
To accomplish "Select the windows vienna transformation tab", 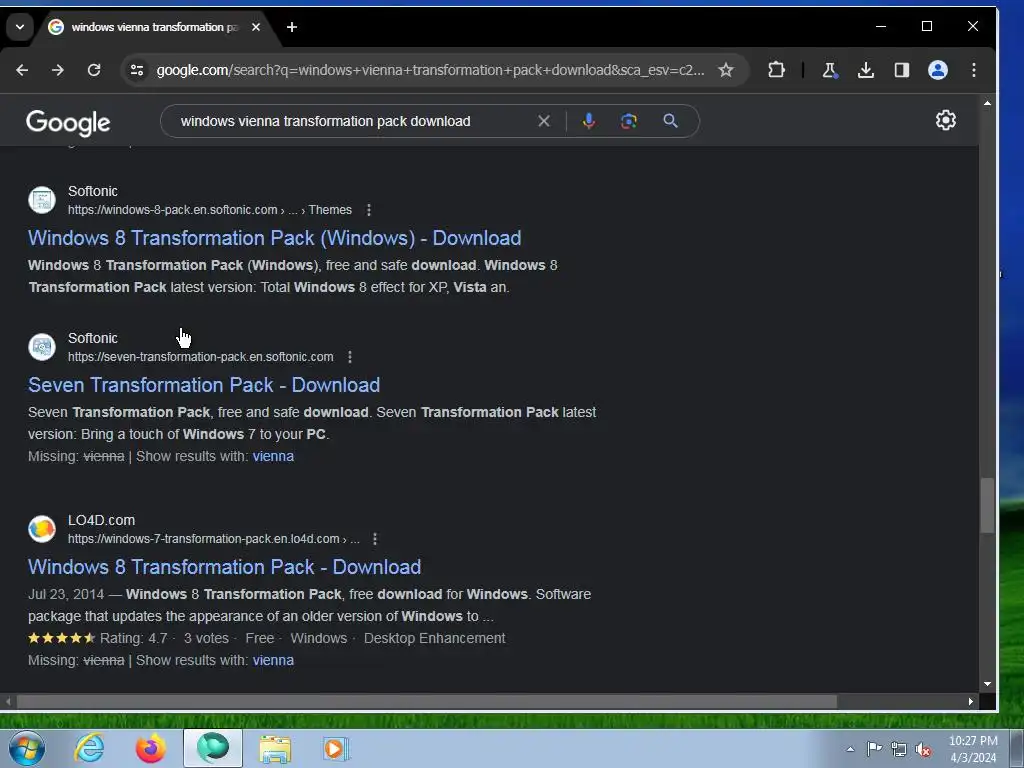I will pyautogui.click(x=154, y=27).
